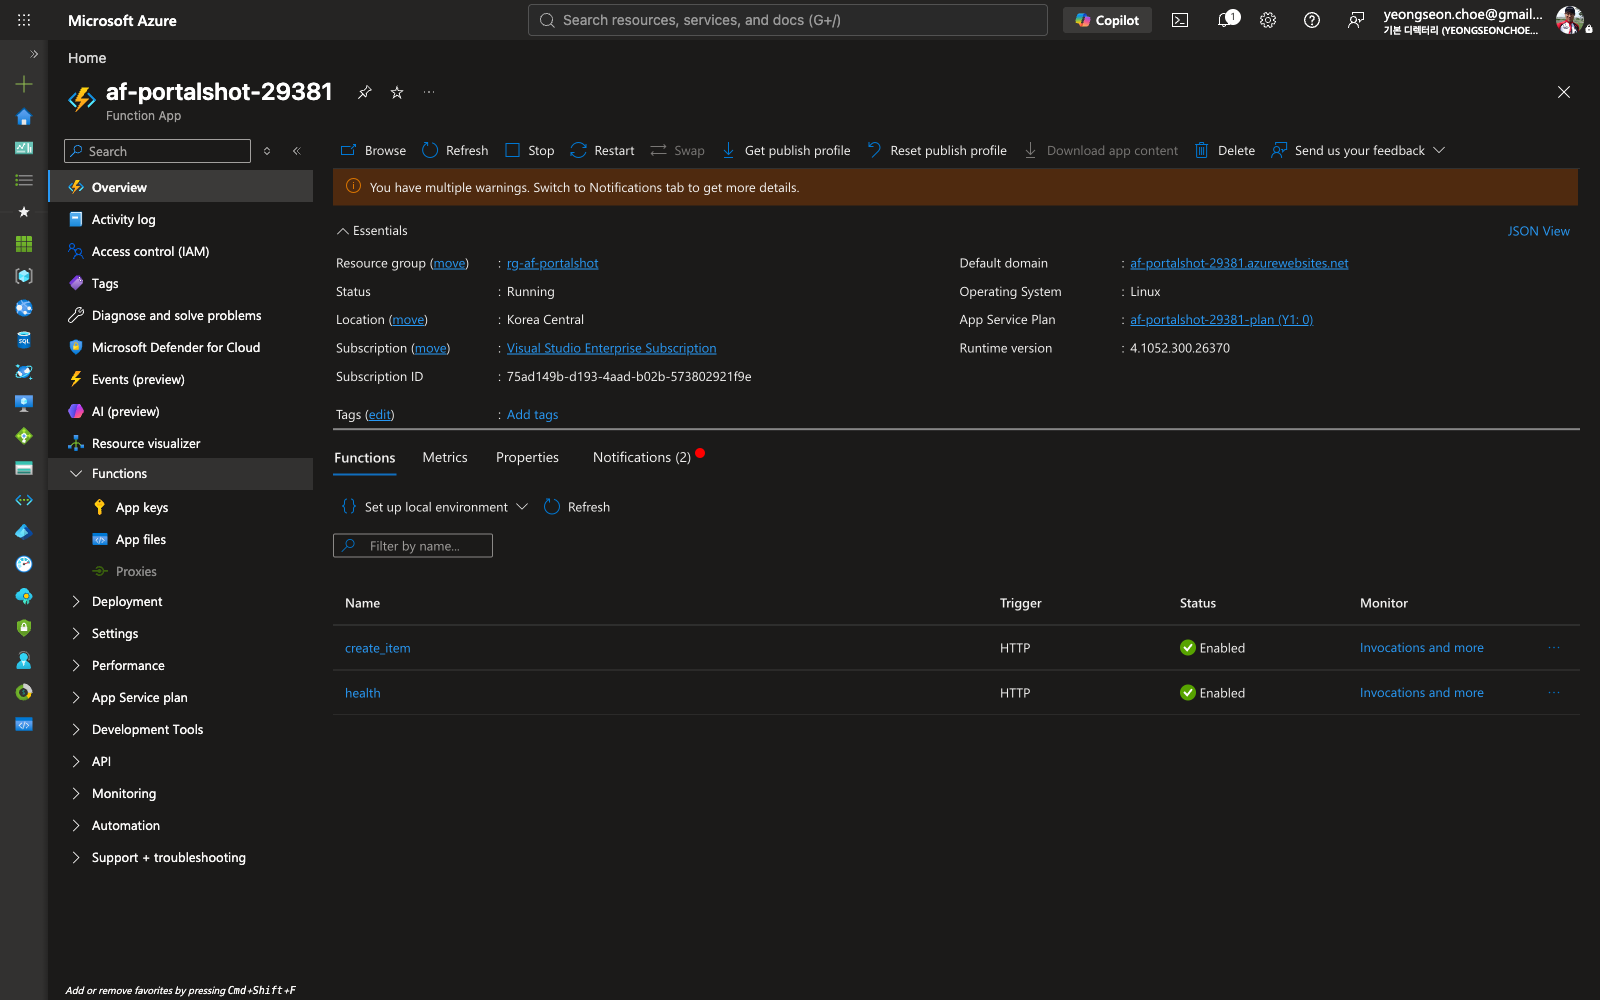Expand the left portal sidebar
The image size is (1600, 1000).
coord(33,54)
